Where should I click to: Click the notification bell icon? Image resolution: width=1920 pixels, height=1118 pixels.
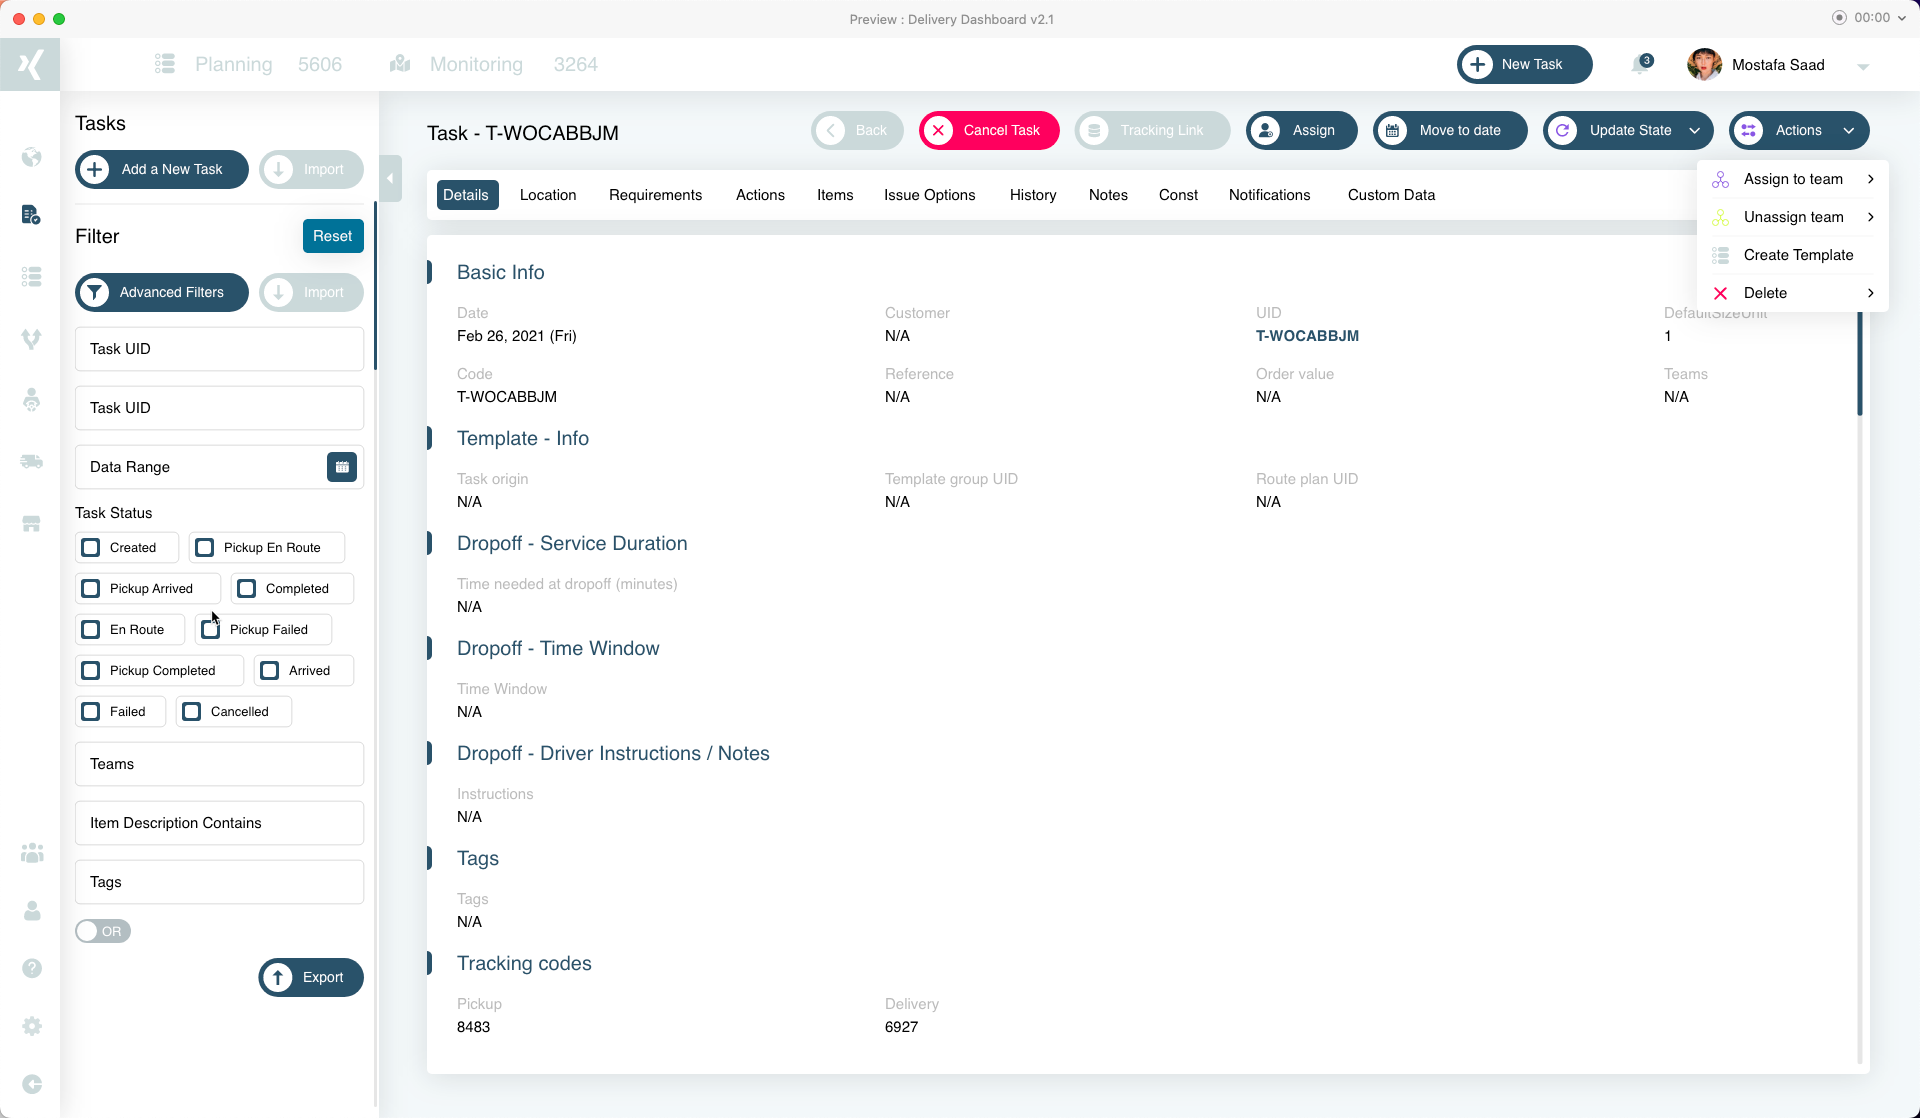(1640, 65)
